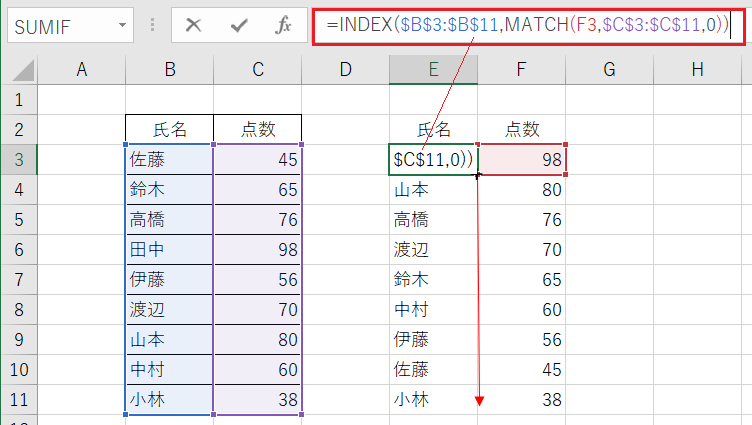Select row 1 header
The width and height of the screenshot is (752, 425).
pos(19,100)
